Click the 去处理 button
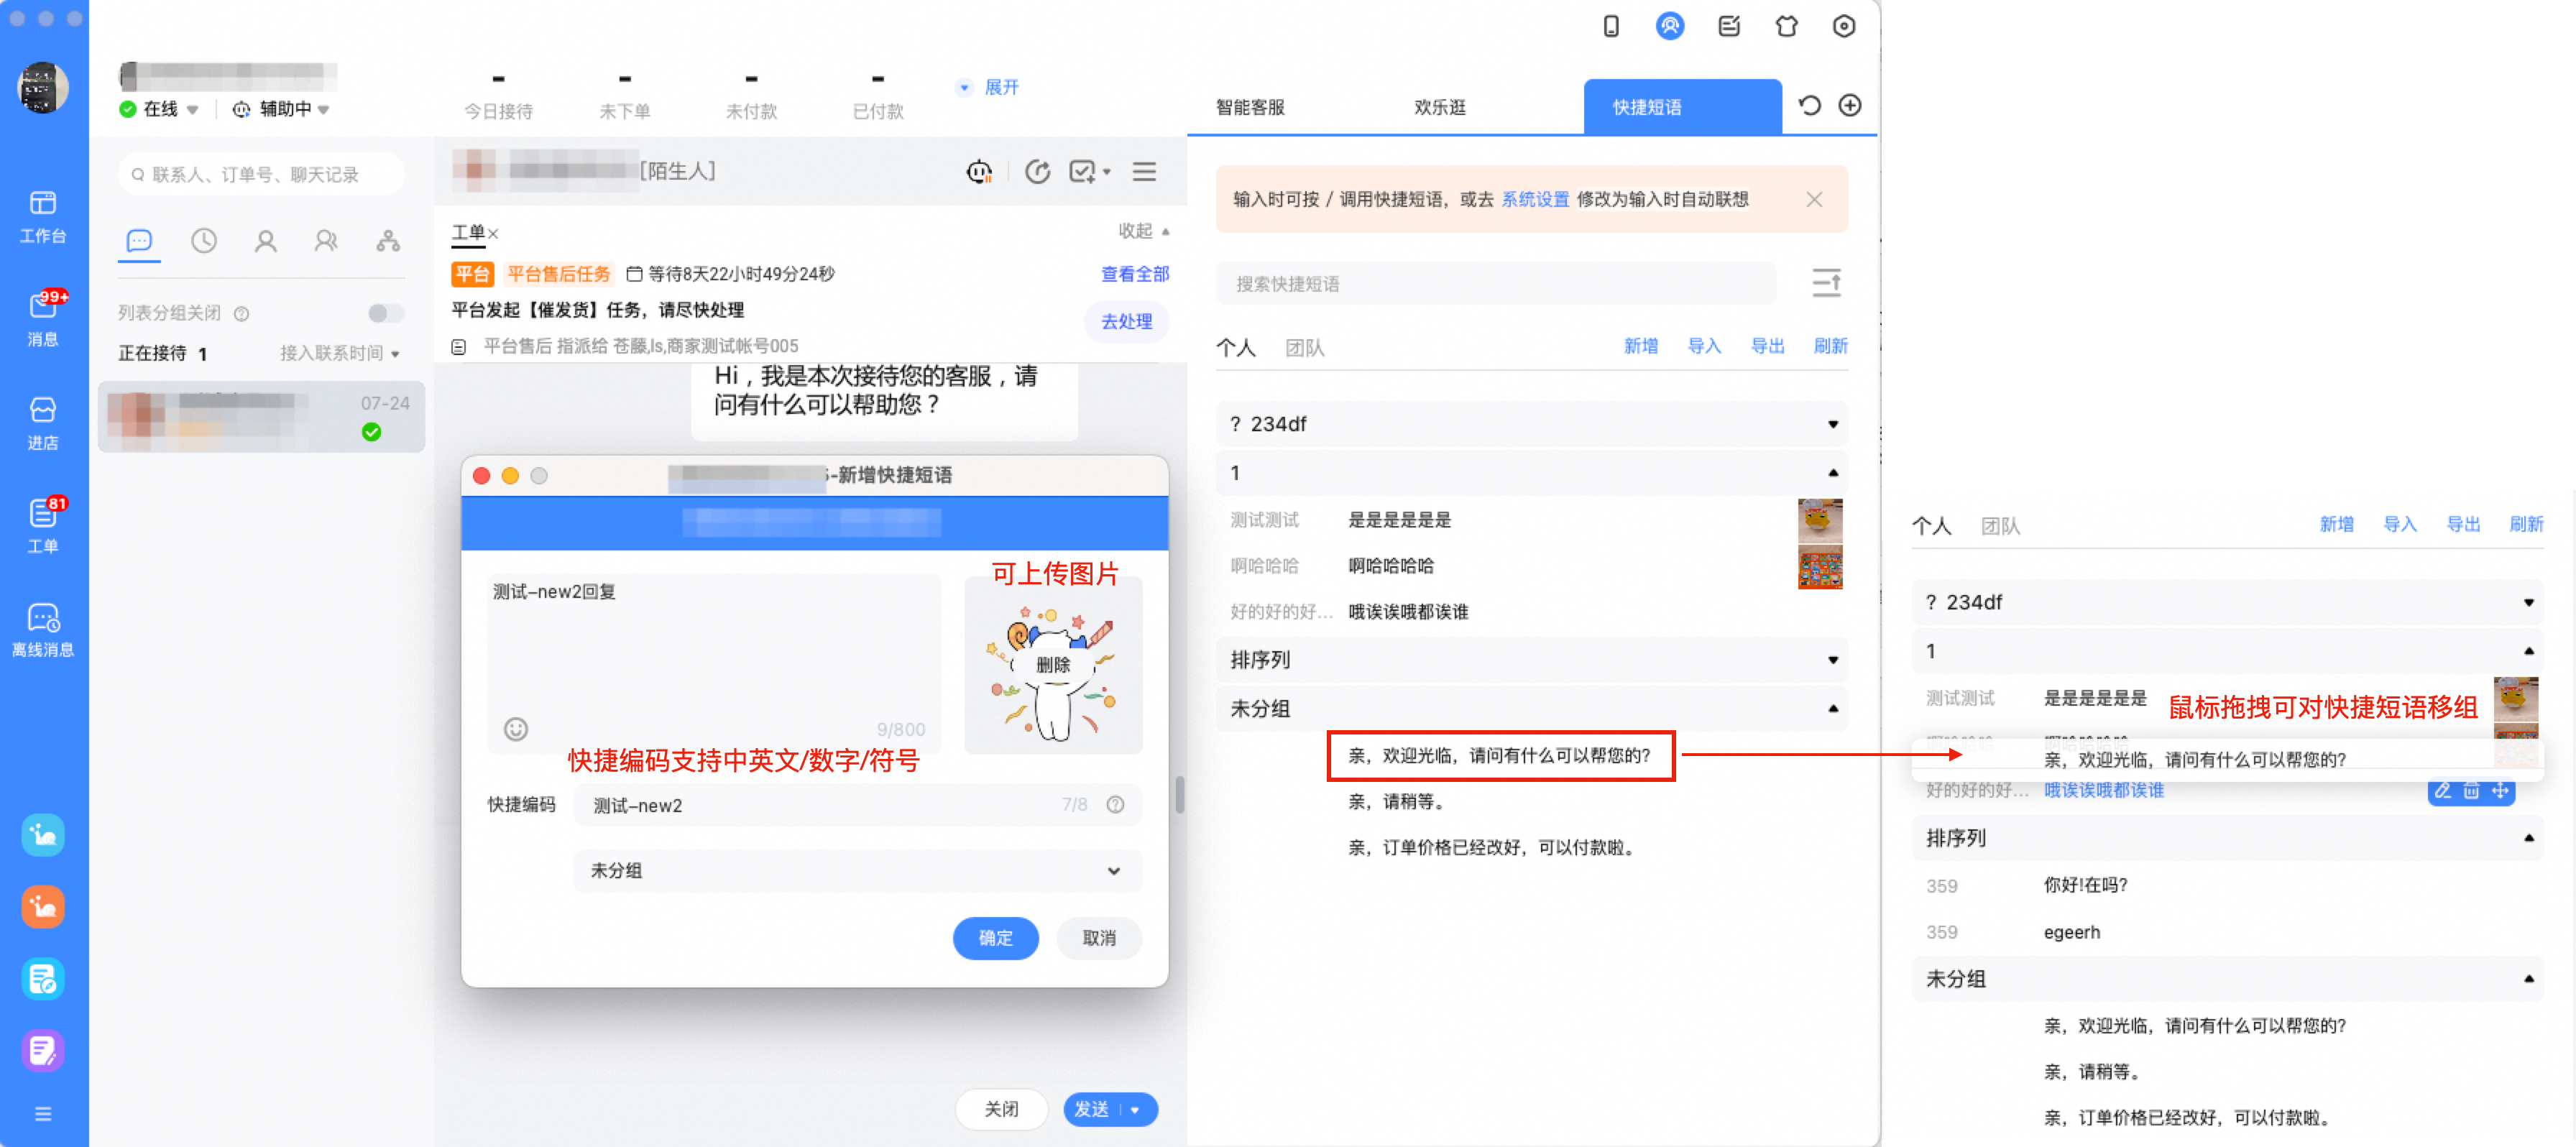 click(1126, 321)
